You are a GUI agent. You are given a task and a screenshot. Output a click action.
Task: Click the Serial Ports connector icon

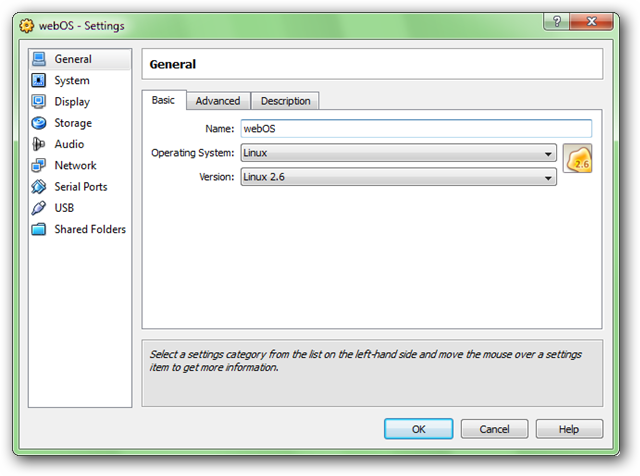(x=39, y=187)
